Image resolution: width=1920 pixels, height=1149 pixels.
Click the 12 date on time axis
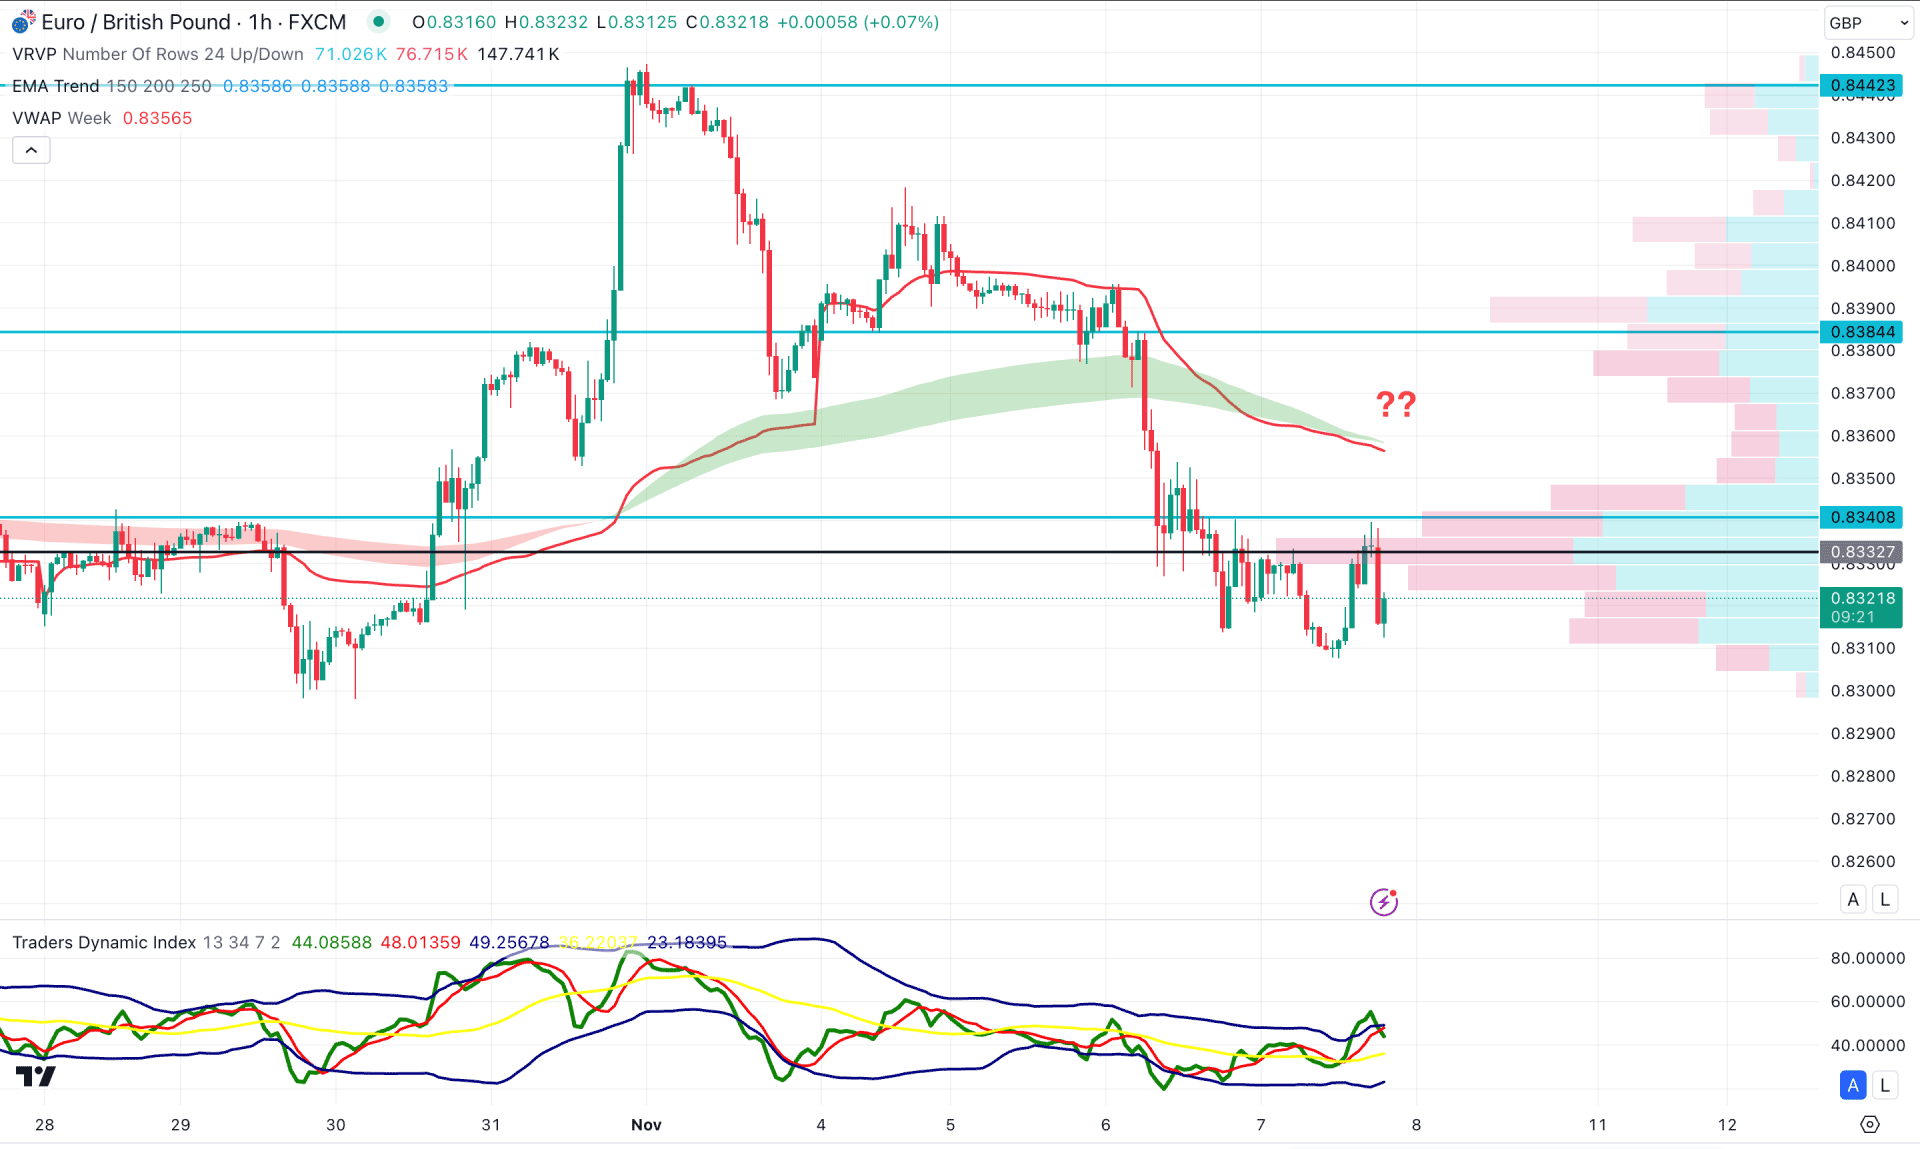(1727, 1125)
